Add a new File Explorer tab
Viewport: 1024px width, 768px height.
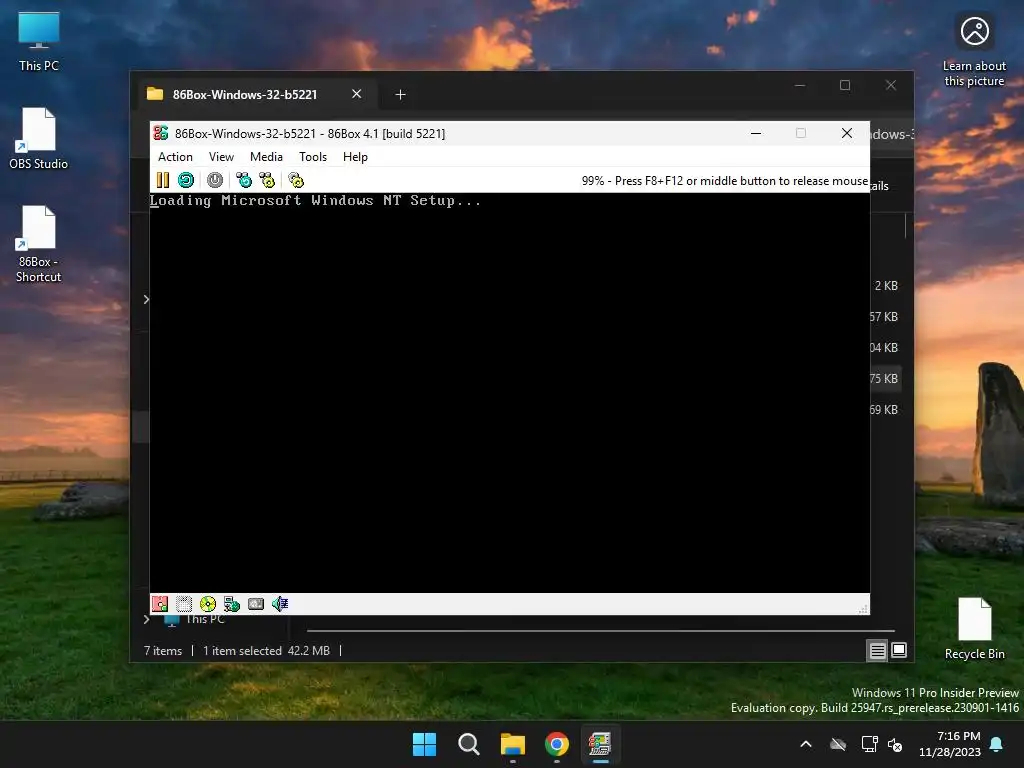point(400,95)
